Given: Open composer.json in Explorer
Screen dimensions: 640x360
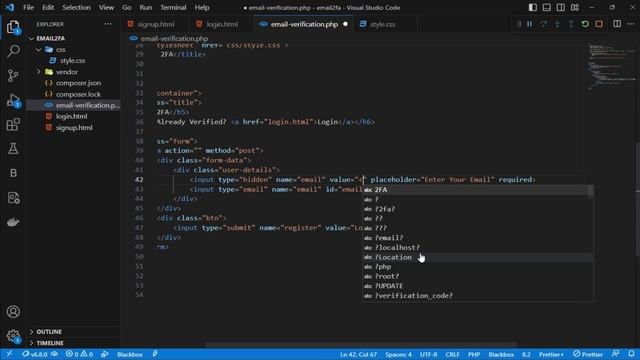Looking at the screenshot, I should 78,83.
